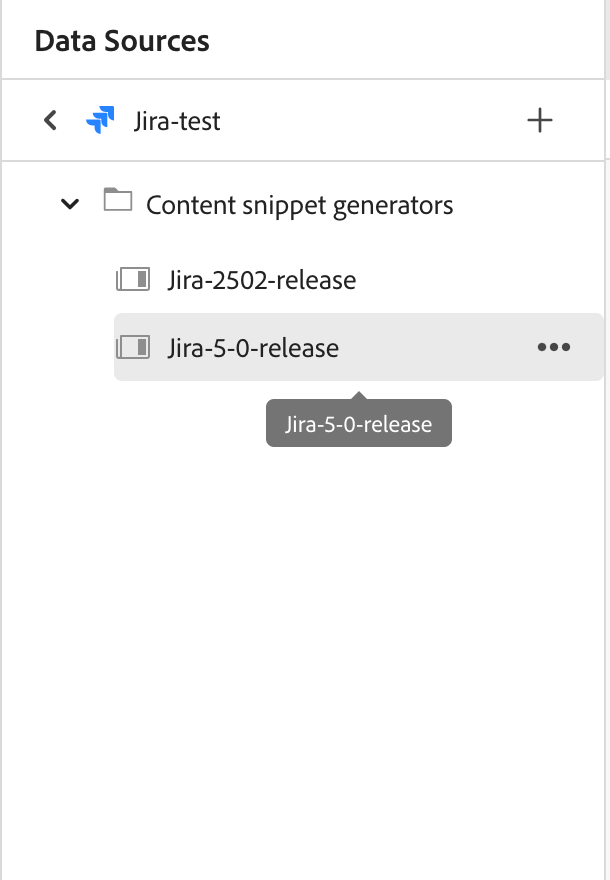
Task: Click empty area below the generators list
Action: pos(303,645)
